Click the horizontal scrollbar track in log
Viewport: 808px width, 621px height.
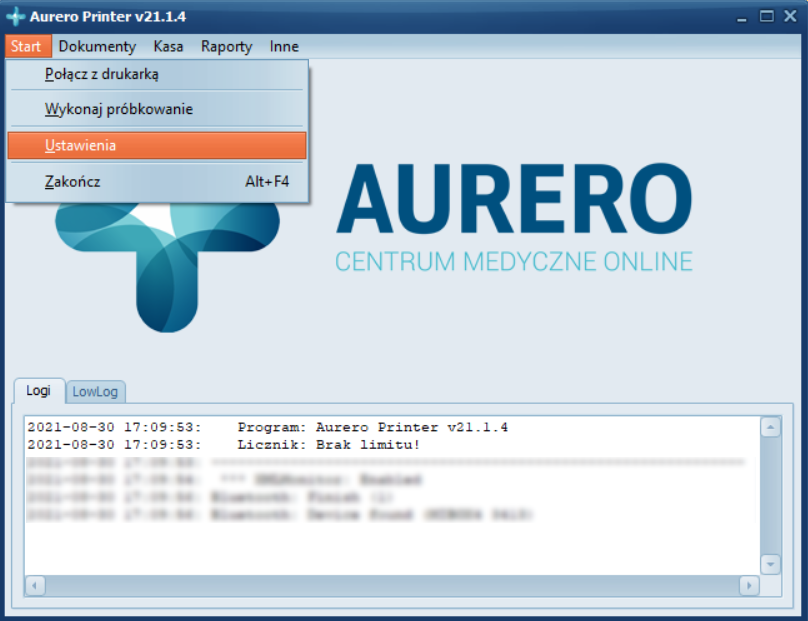(392, 585)
